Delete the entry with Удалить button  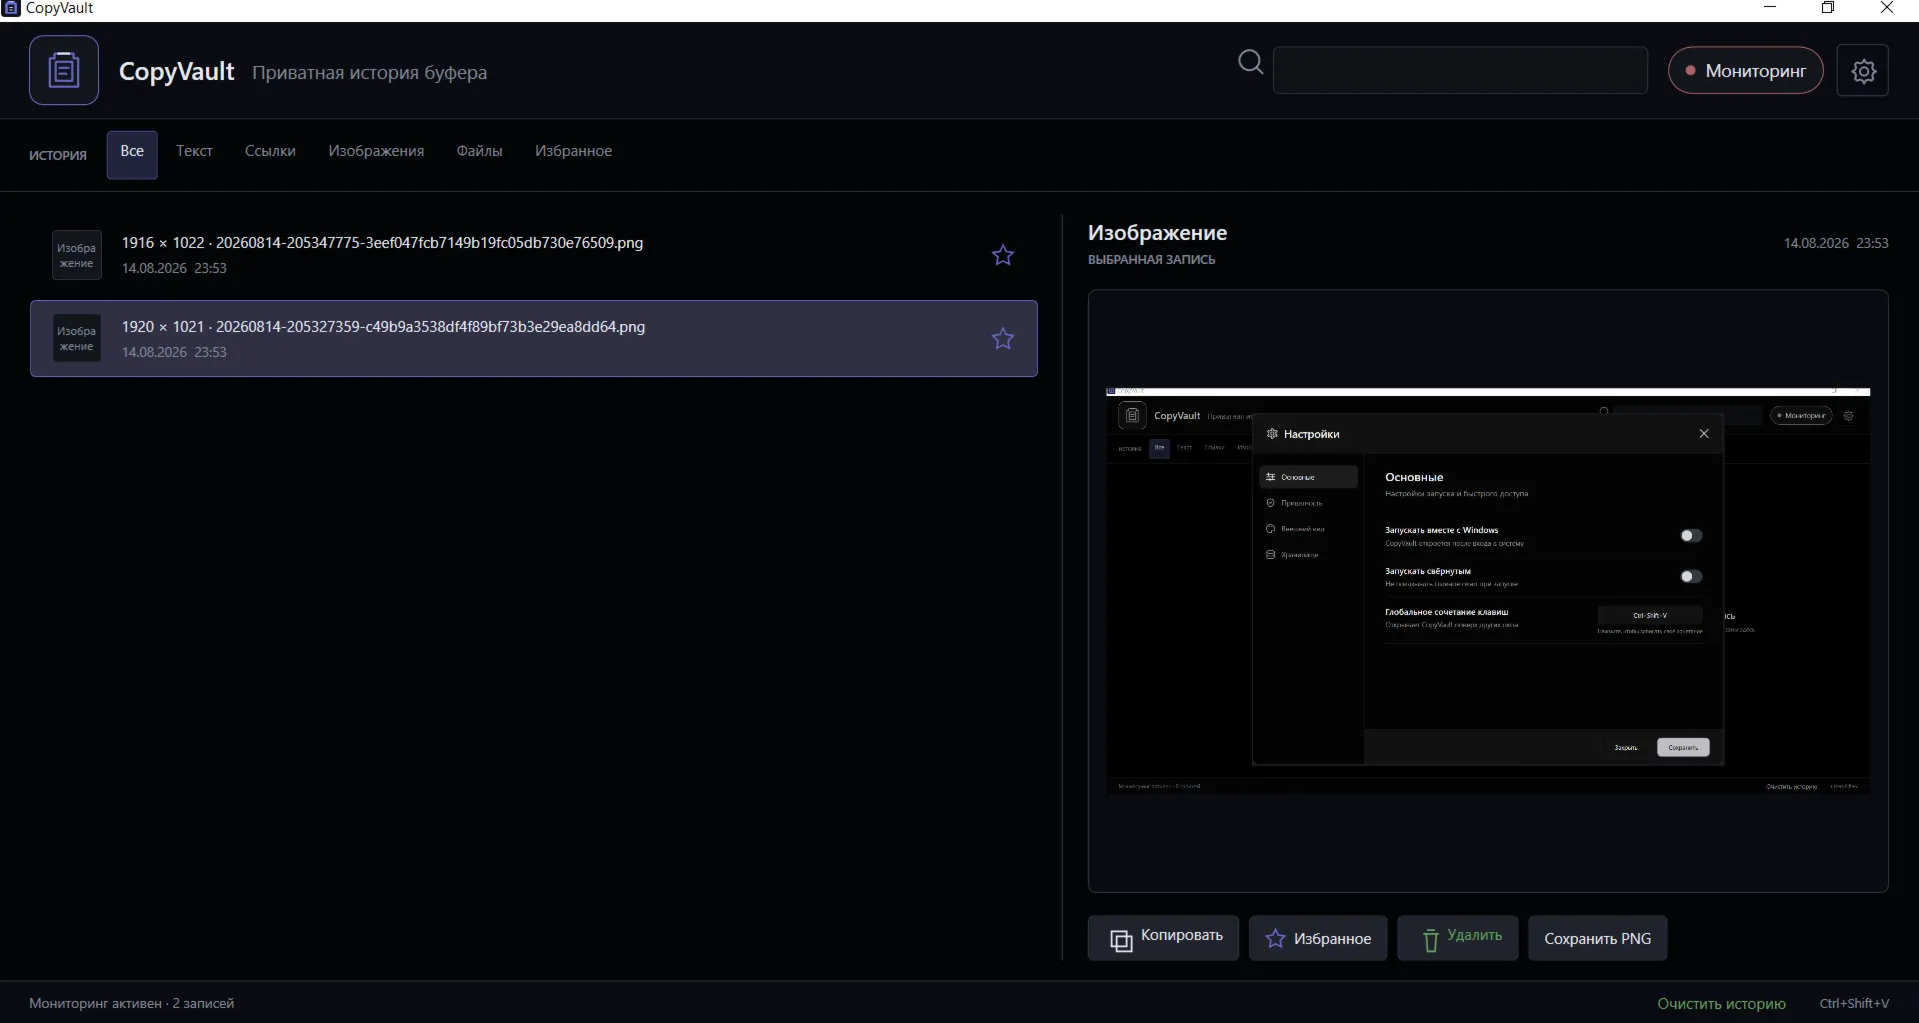tap(1457, 938)
